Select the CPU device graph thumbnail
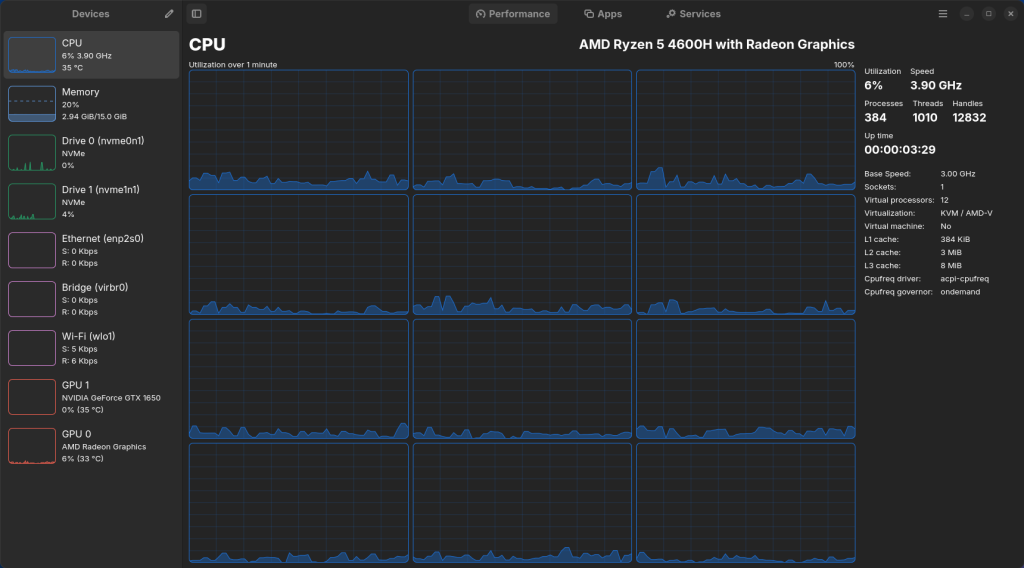The width and height of the screenshot is (1024, 568). pyautogui.click(x=32, y=56)
